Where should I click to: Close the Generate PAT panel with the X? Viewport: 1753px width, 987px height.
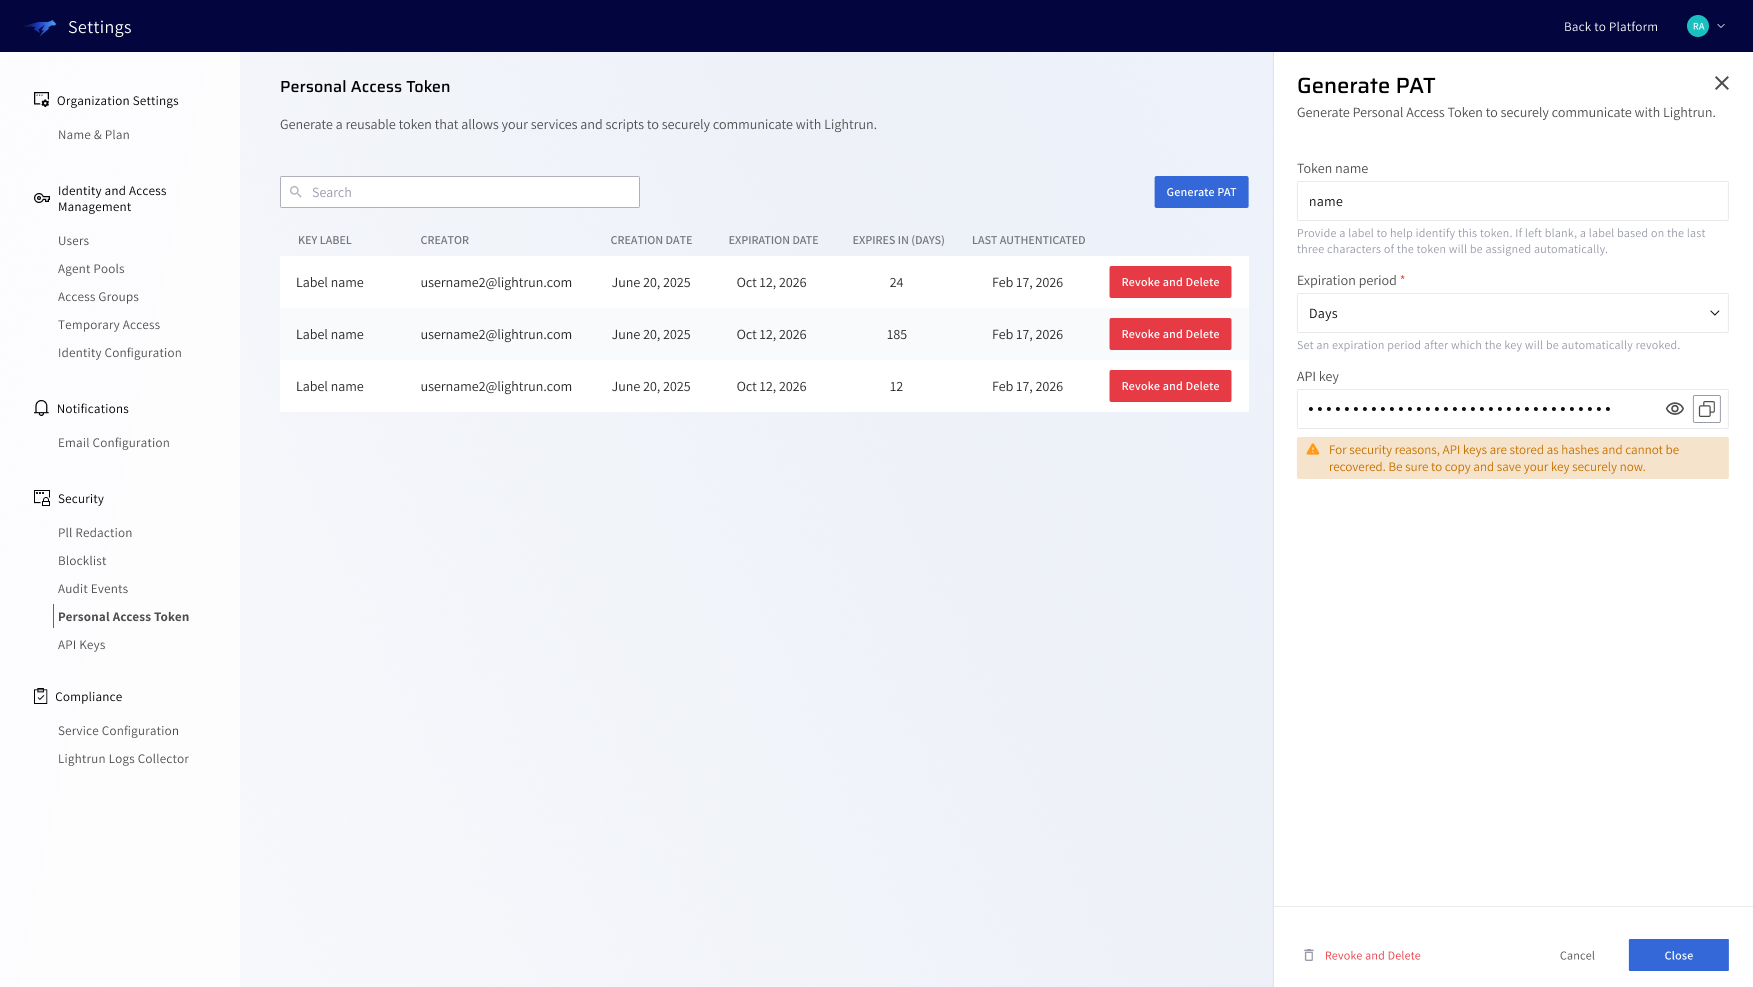point(1721,83)
